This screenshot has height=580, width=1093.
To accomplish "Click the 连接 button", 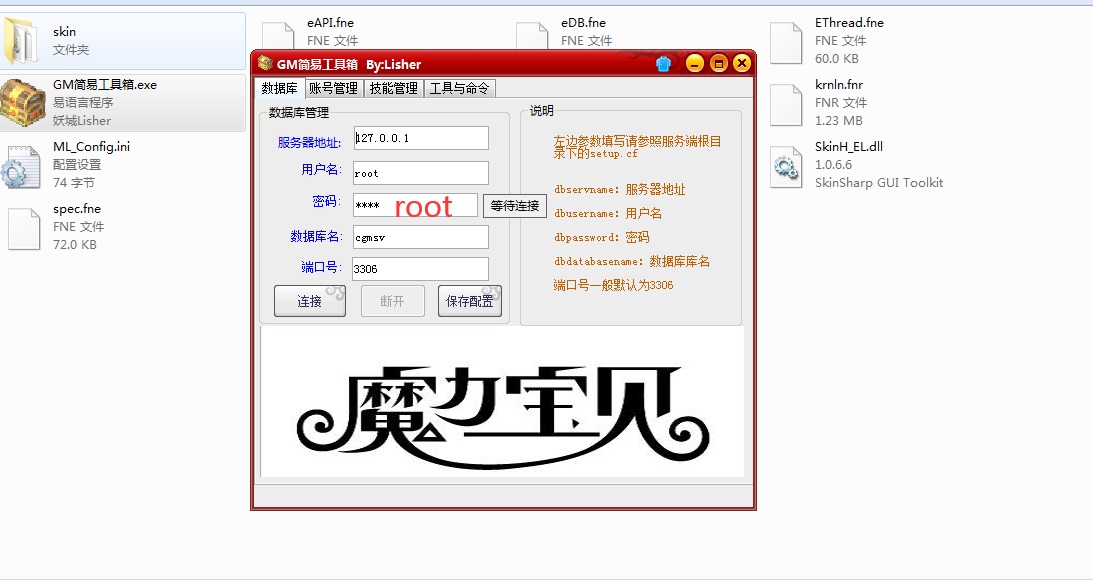I will (x=309, y=301).
